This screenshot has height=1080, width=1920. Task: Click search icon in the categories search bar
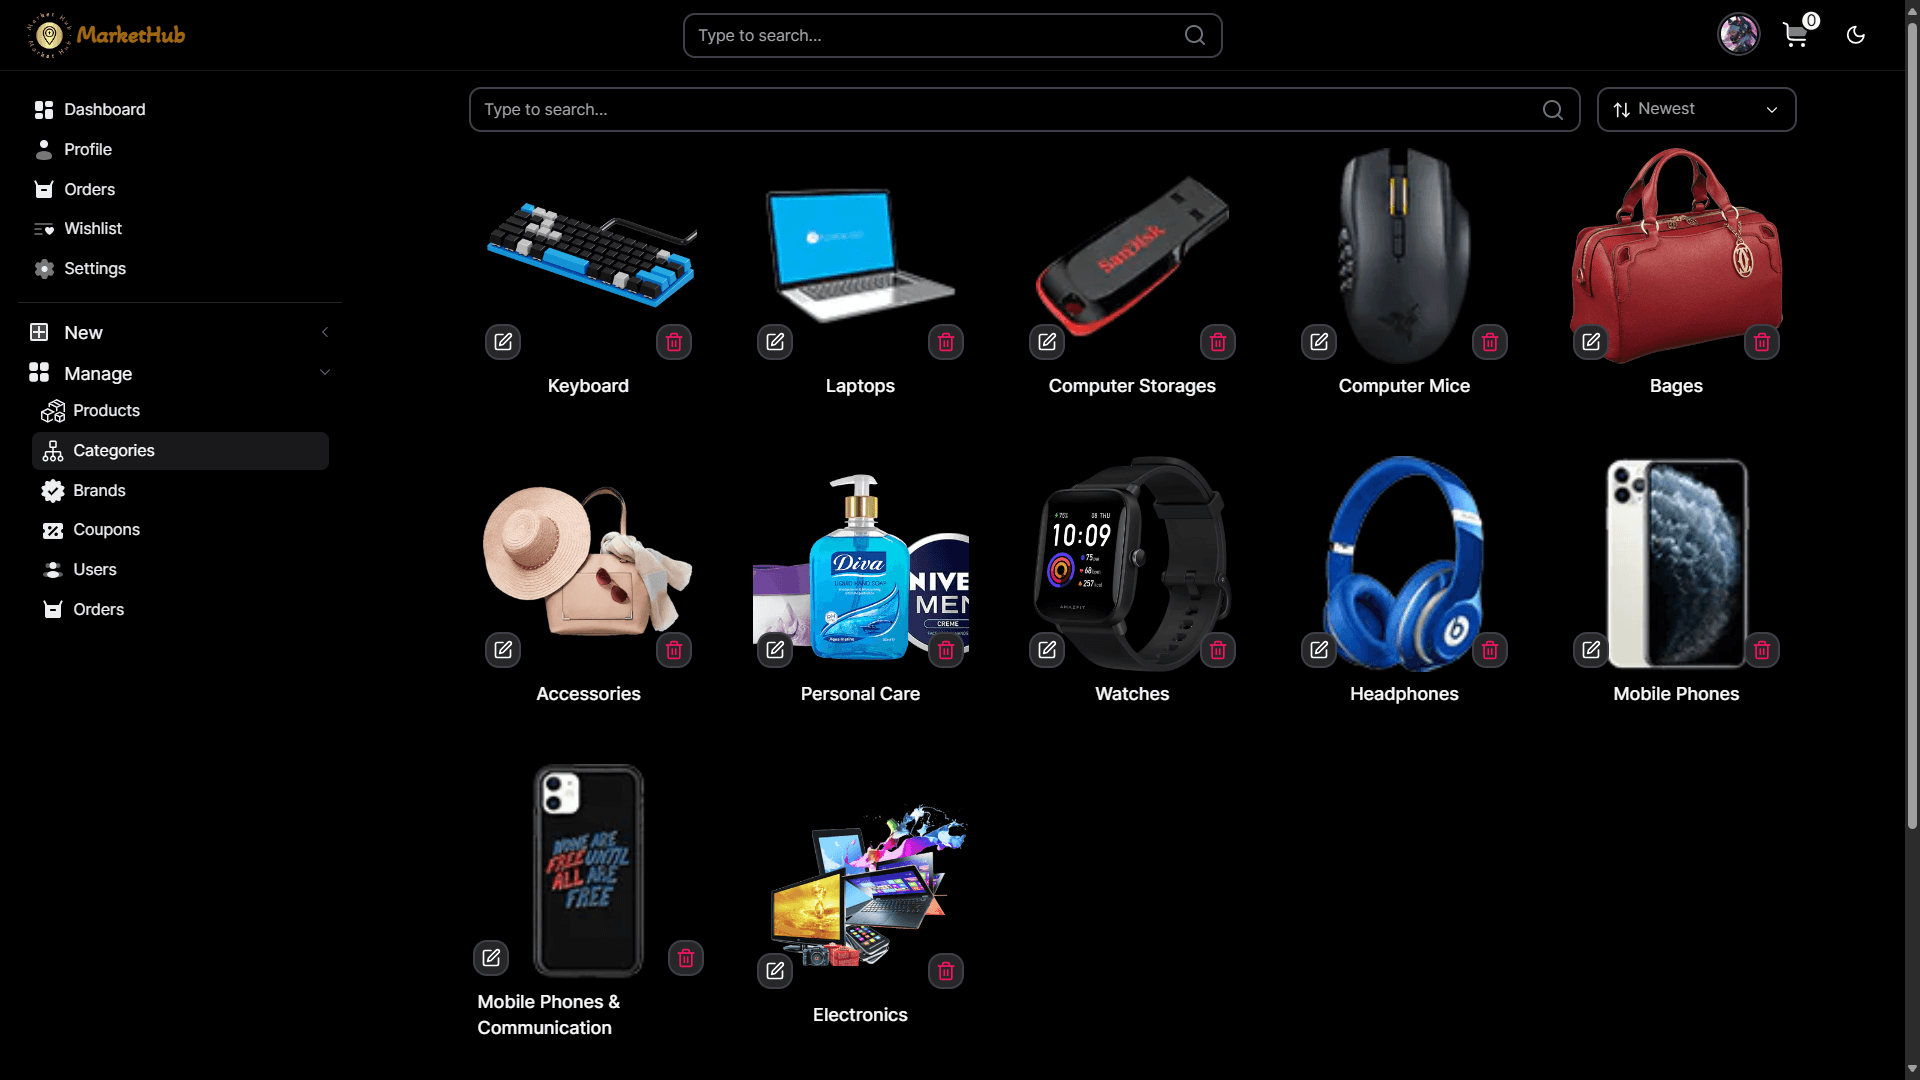[1553, 110]
